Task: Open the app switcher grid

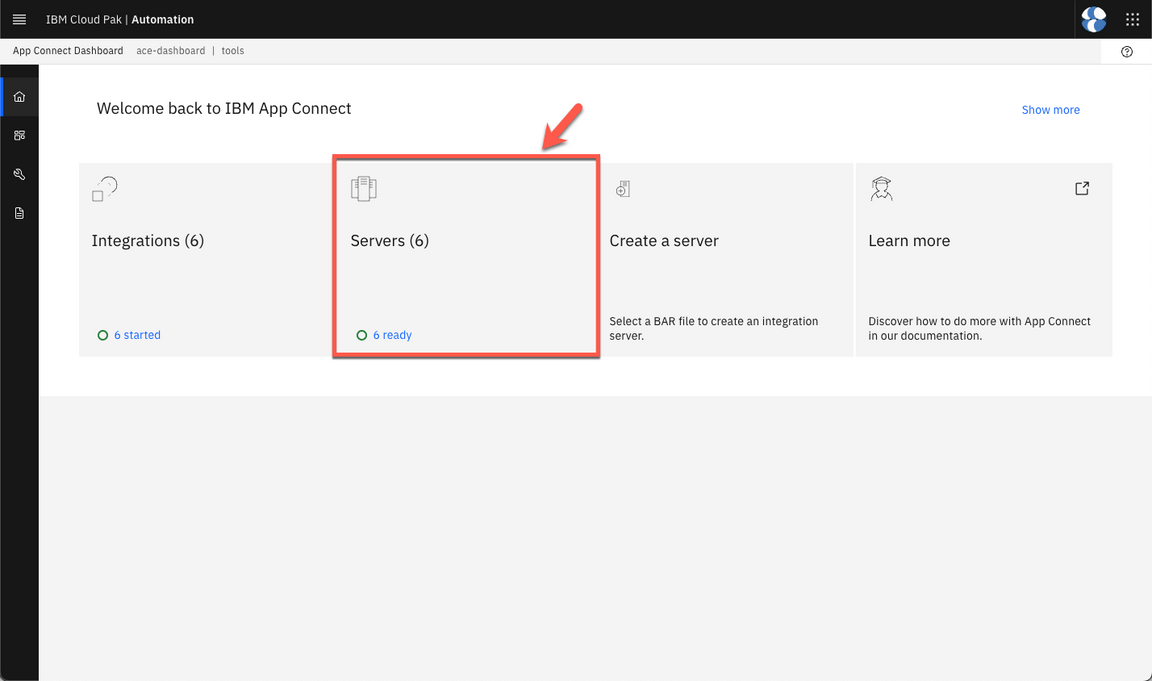Action: click(1132, 19)
